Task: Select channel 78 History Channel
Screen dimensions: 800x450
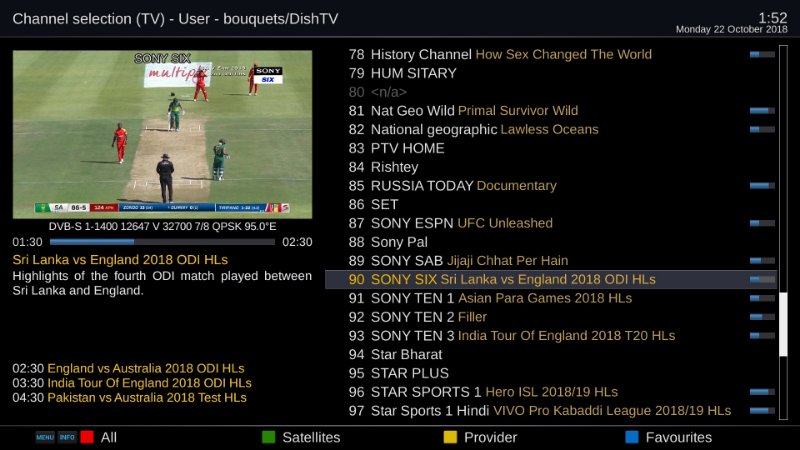Action: click(551, 54)
